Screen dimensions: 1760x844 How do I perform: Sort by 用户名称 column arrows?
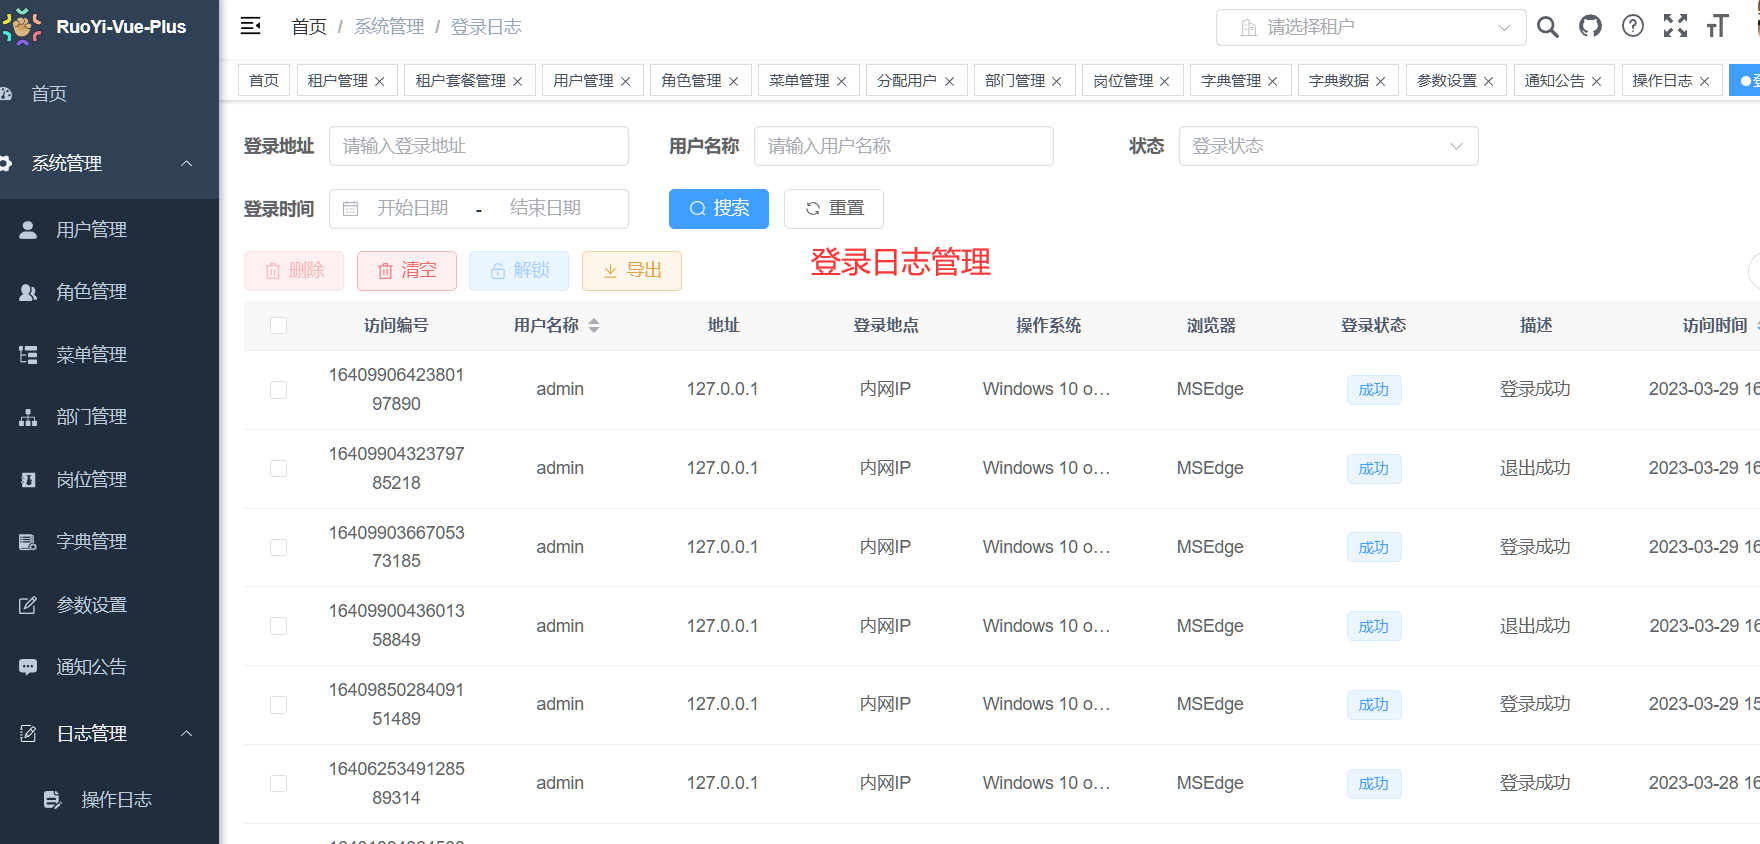pyautogui.click(x=594, y=325)
